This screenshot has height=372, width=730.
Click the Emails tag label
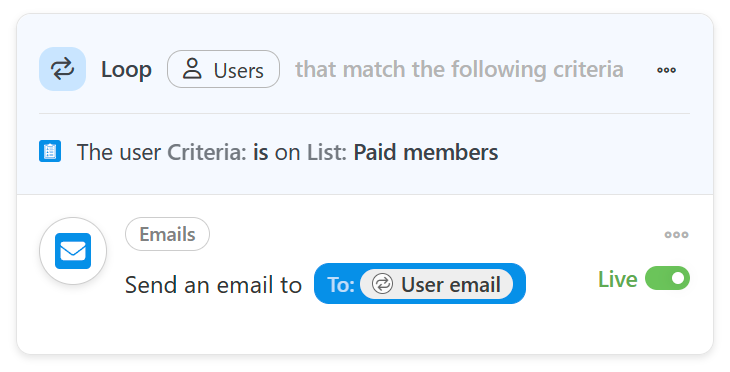click(167, 234)
